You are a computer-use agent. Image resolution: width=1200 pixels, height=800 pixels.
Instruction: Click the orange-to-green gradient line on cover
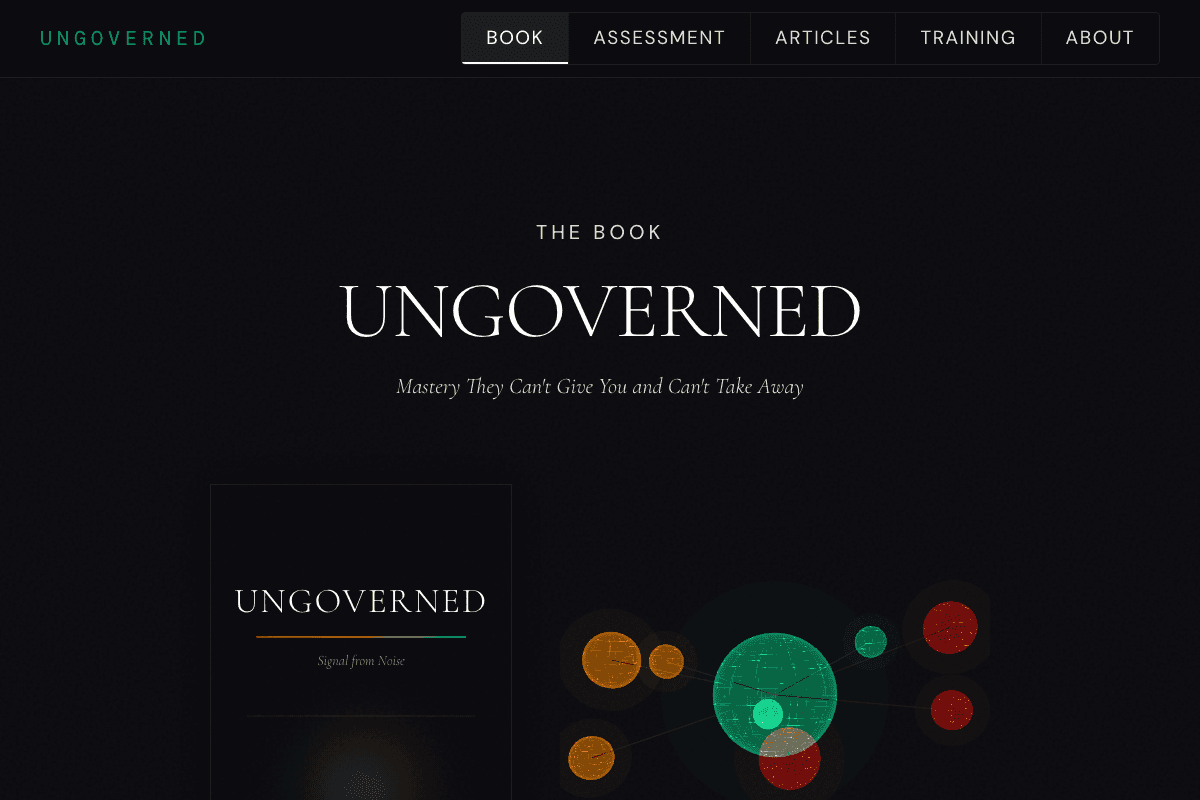pos(361,637)
